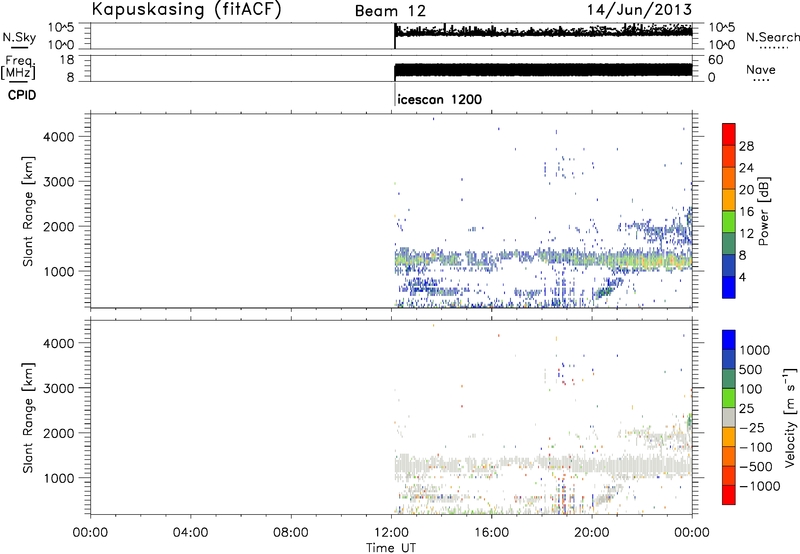Click the frequency band trace in Freq panel
This screenshot has height=554, width=800.
(x=543, y=70)
